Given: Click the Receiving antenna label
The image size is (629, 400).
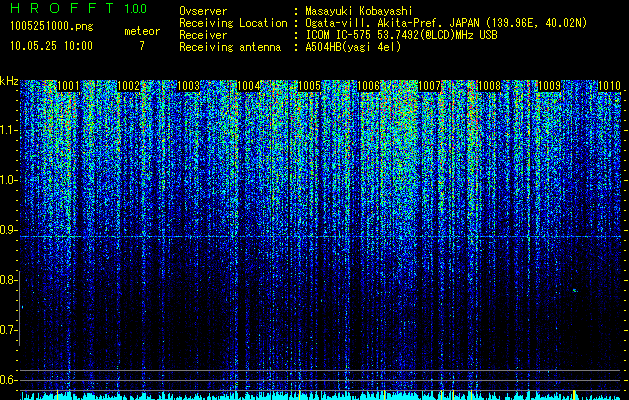Looking at the screenshot, I should click(230, 47).
